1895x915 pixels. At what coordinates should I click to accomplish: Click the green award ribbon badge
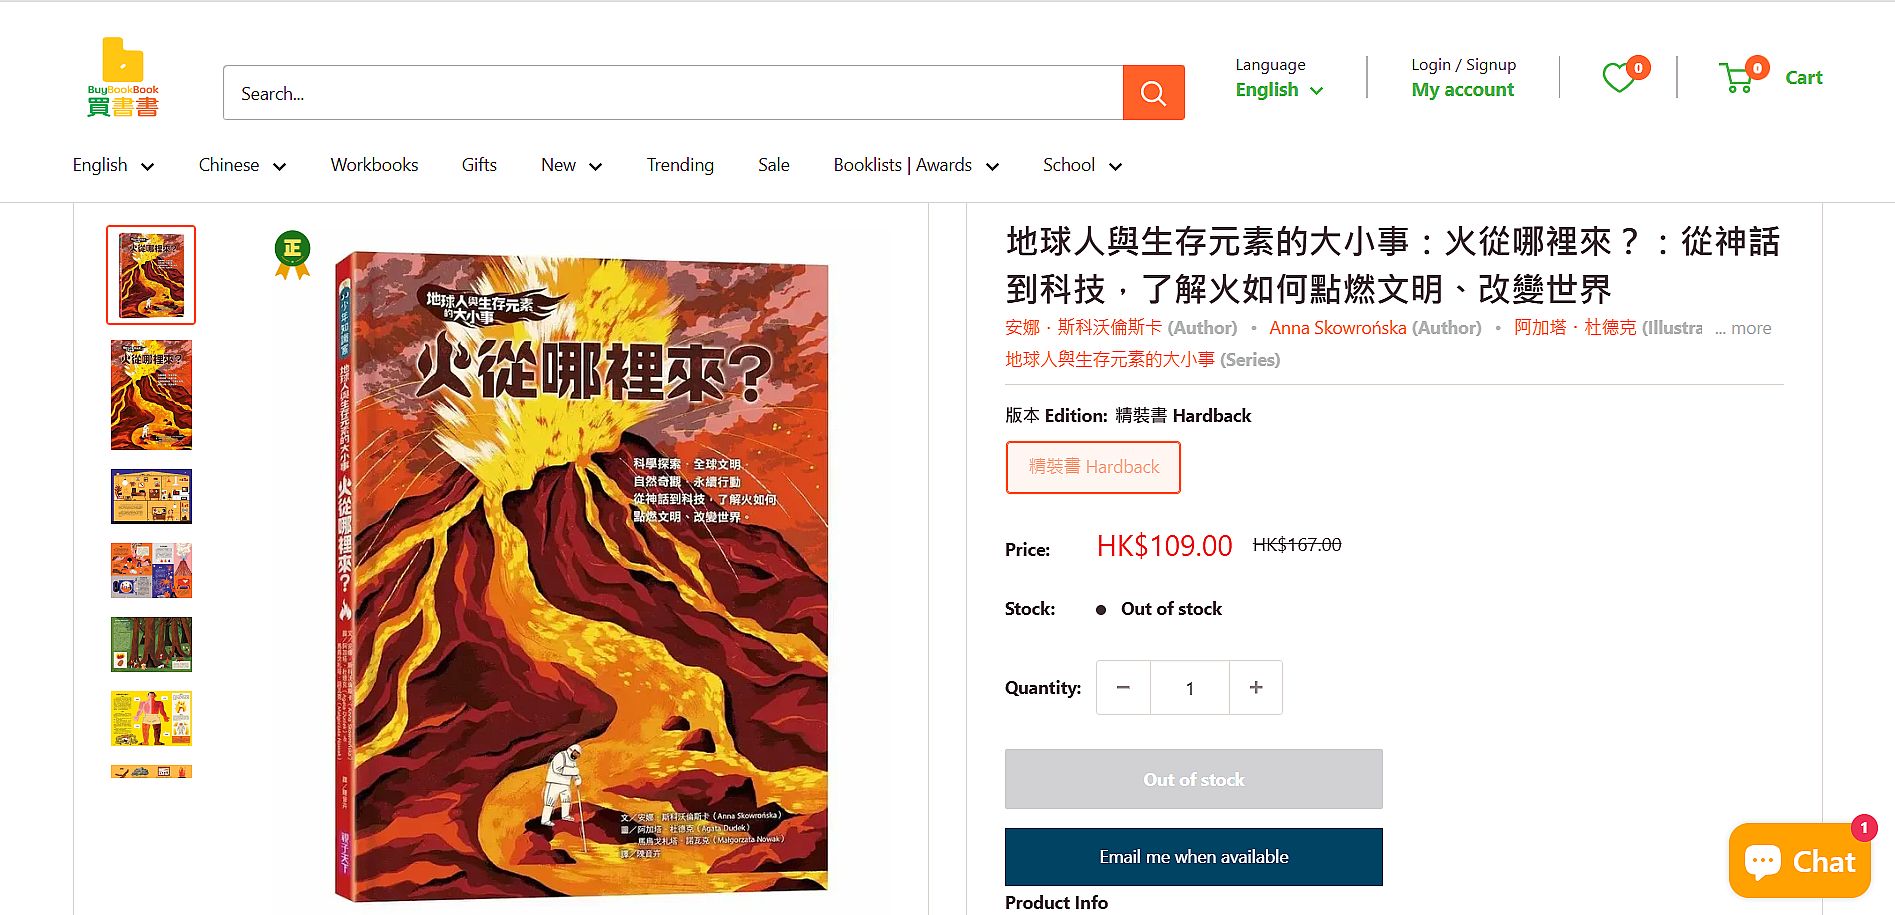coord(292,255)
